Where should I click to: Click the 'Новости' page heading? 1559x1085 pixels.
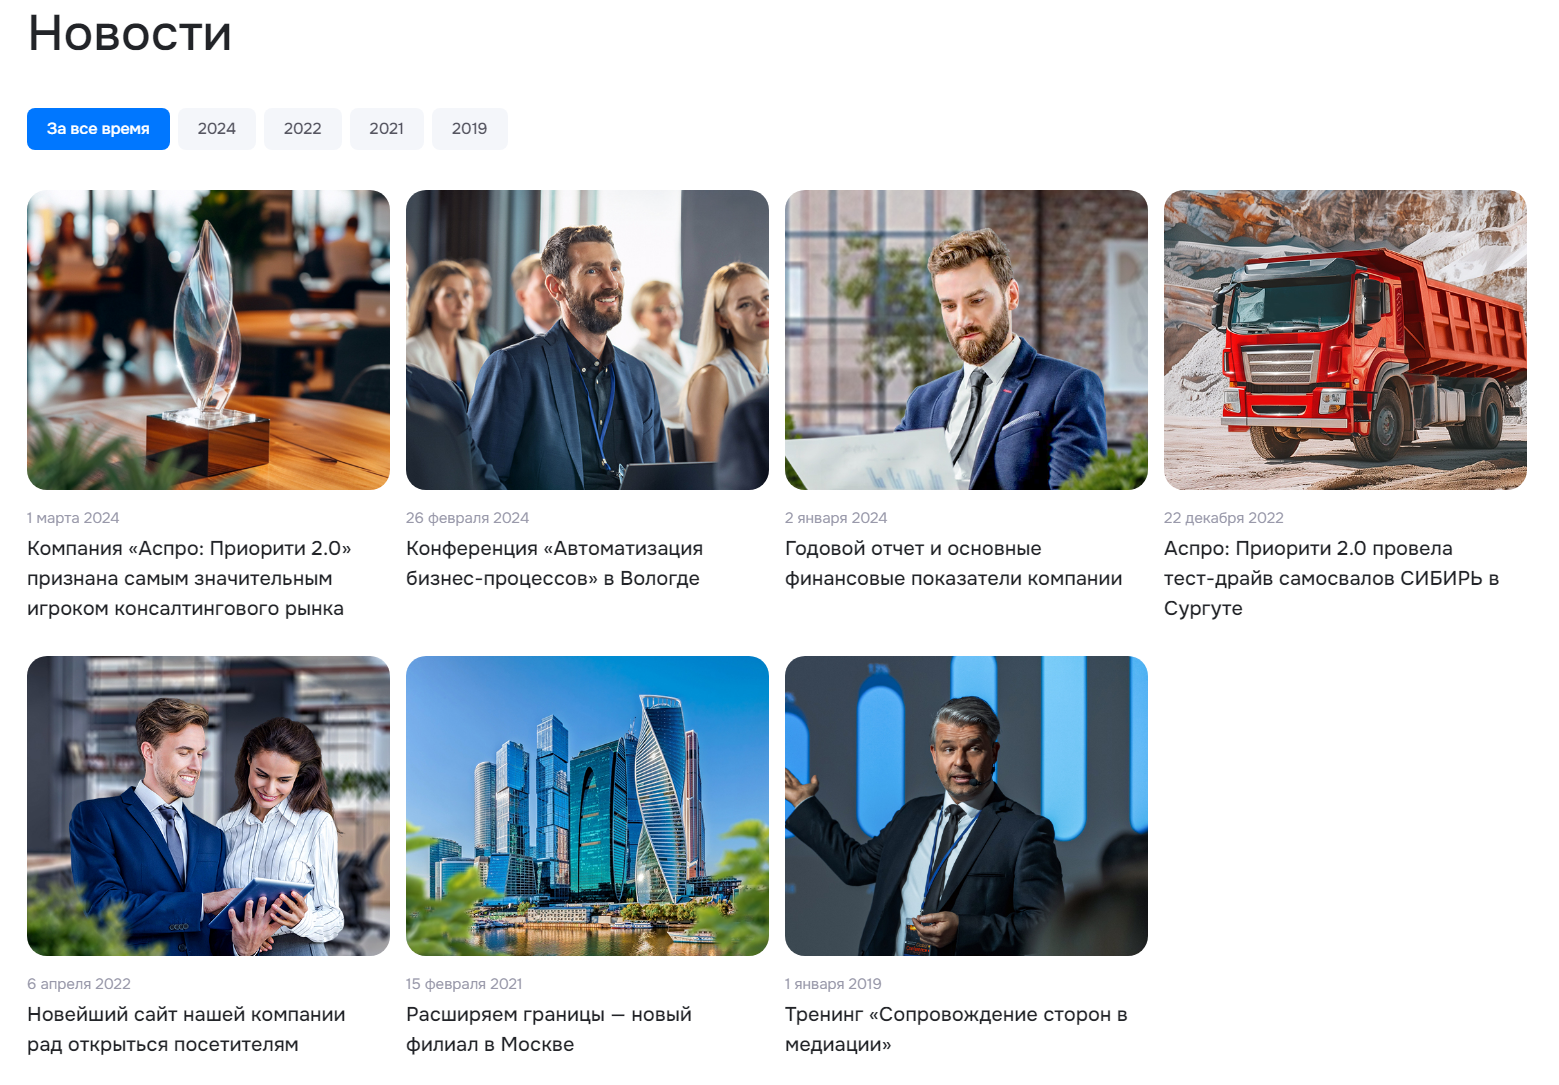click(130, 34)
